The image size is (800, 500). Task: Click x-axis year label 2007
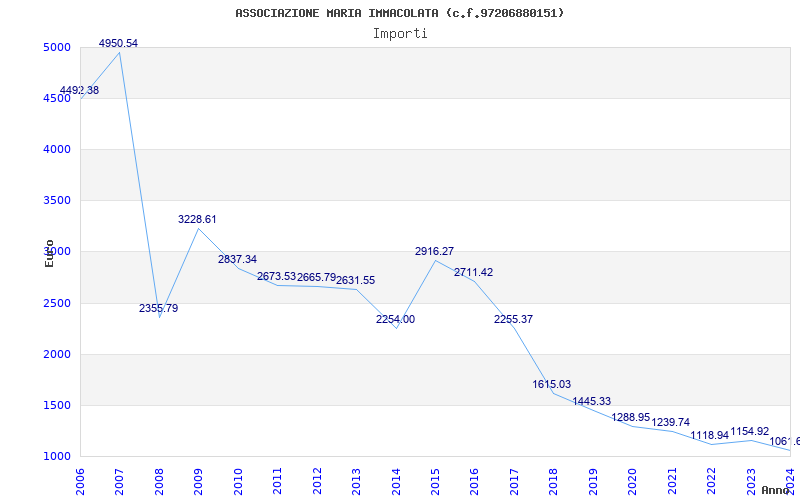click(119, 481)
